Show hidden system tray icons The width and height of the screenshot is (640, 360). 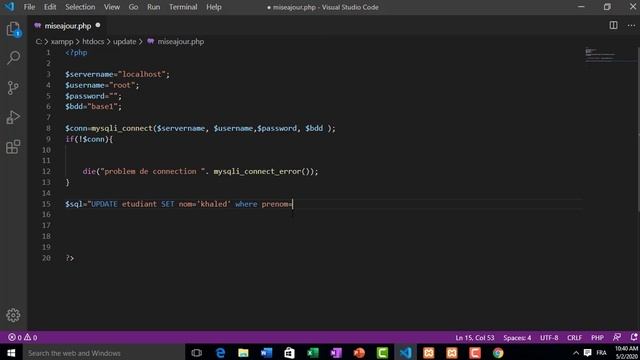pos(576,353)
